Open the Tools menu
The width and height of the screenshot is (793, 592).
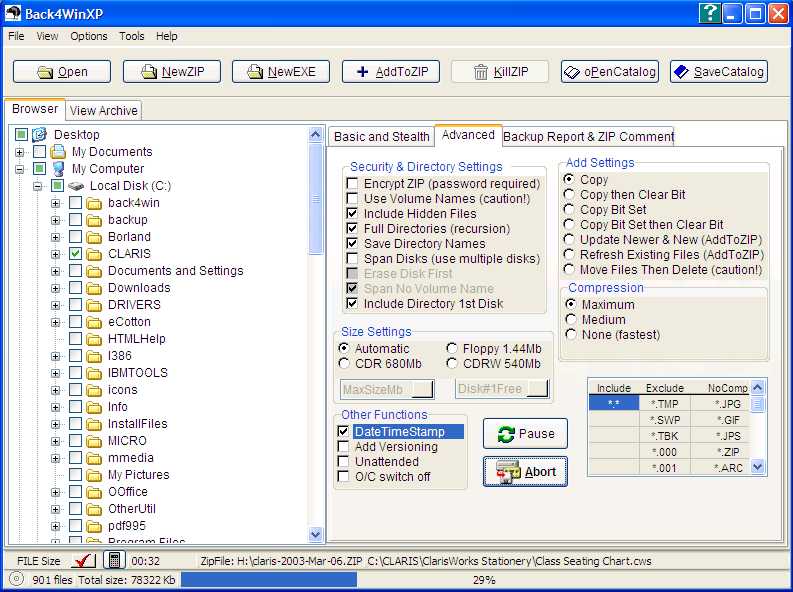coord(132,36)
